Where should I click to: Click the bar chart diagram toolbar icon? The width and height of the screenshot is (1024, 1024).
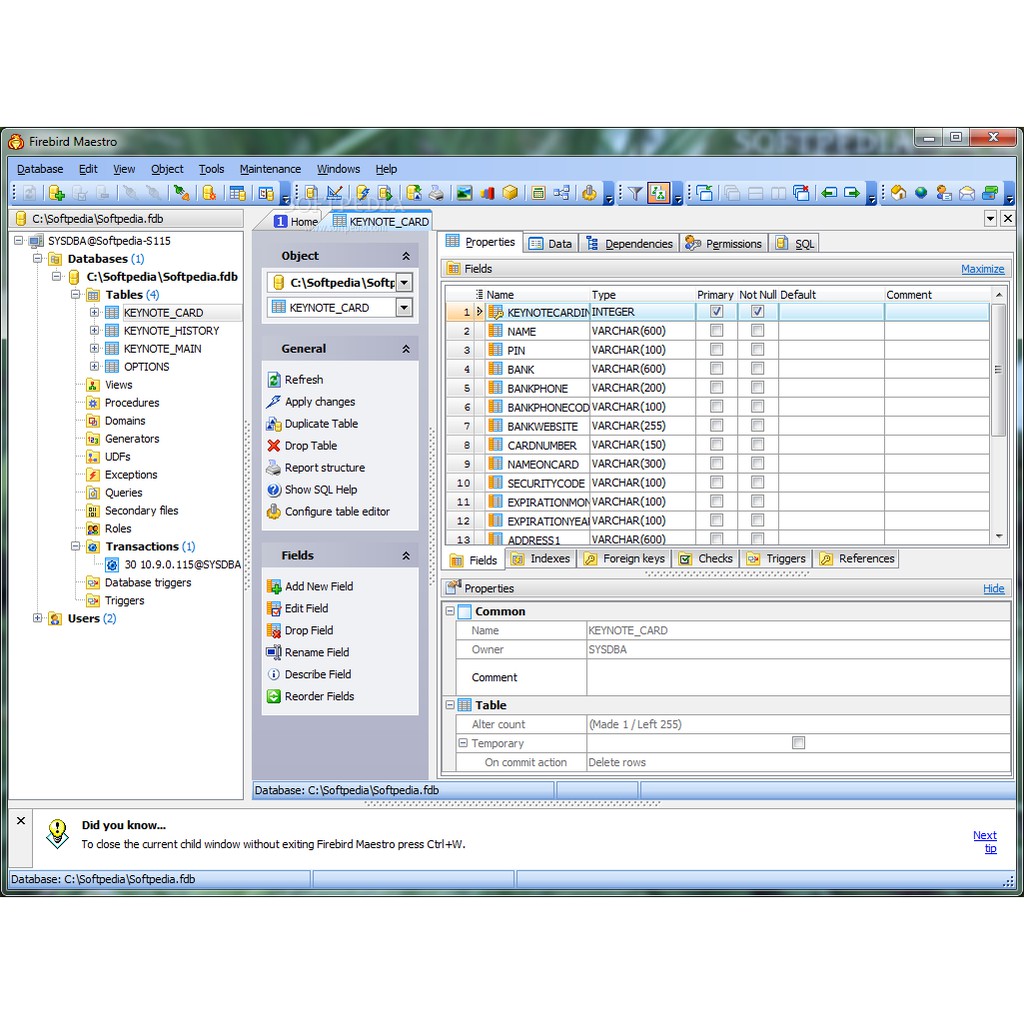coord(487,193)
